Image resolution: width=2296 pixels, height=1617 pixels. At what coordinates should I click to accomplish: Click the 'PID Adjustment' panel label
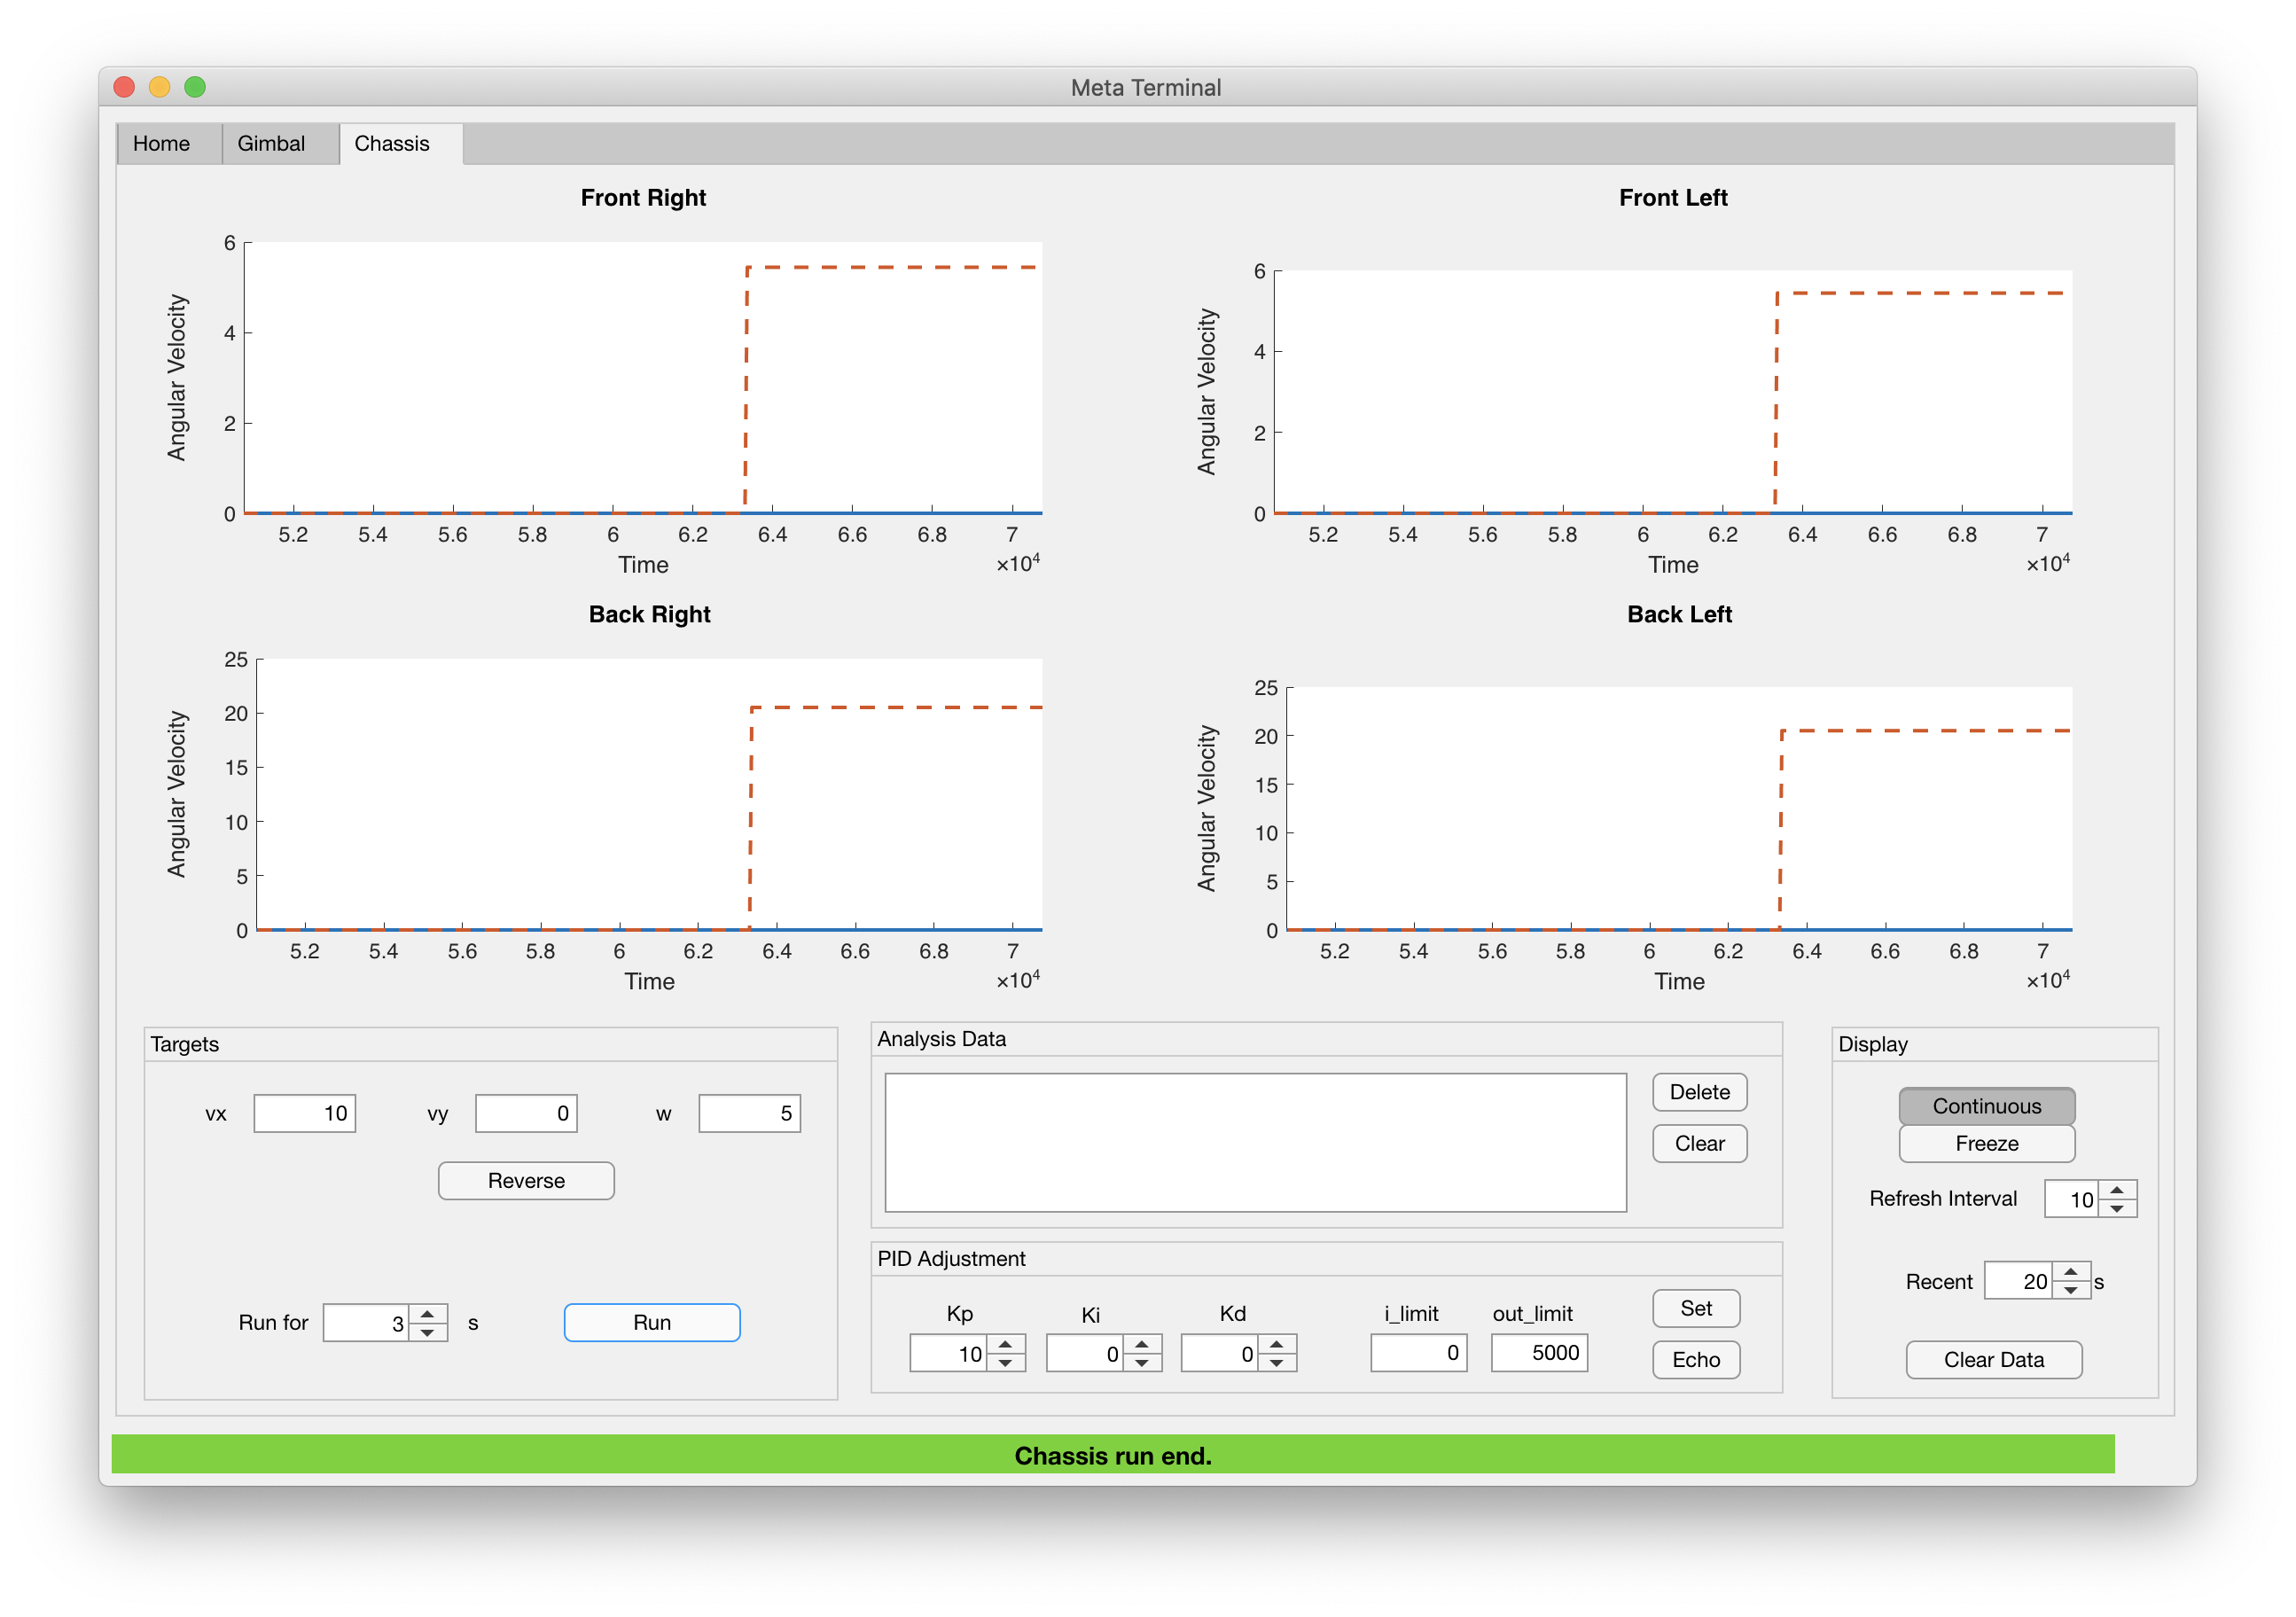tap(951, 1258)
